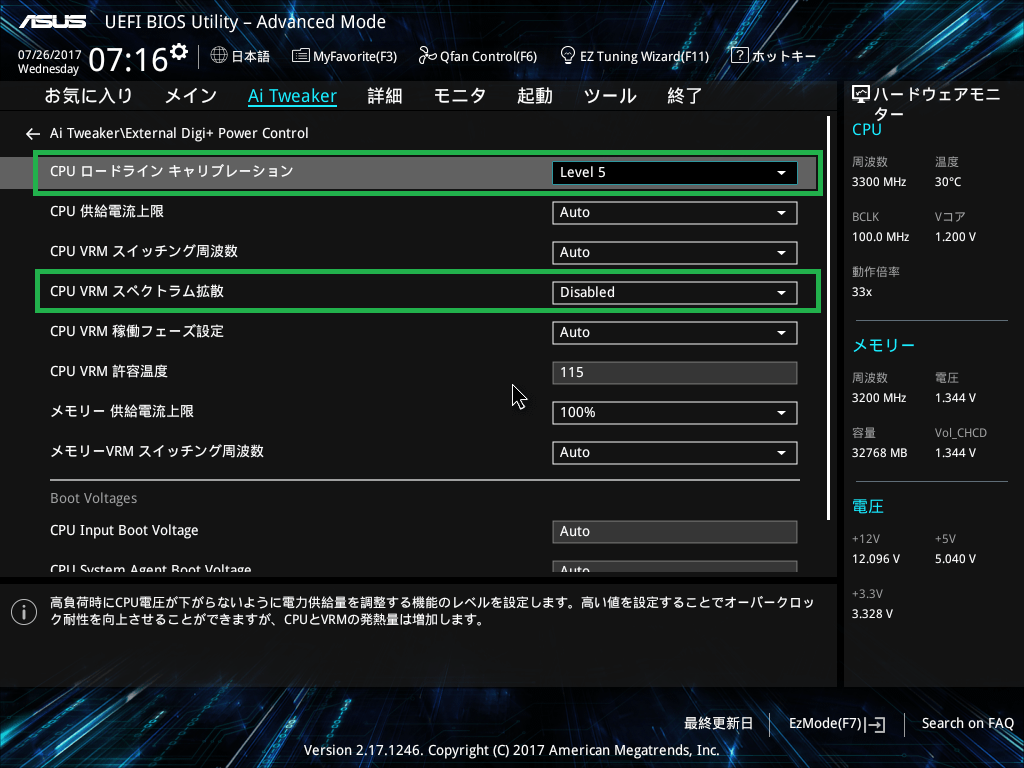Click CPU VRM 許容温度 value field
The height and width of the screenshot is (768, 1024).
coord(675,372)
